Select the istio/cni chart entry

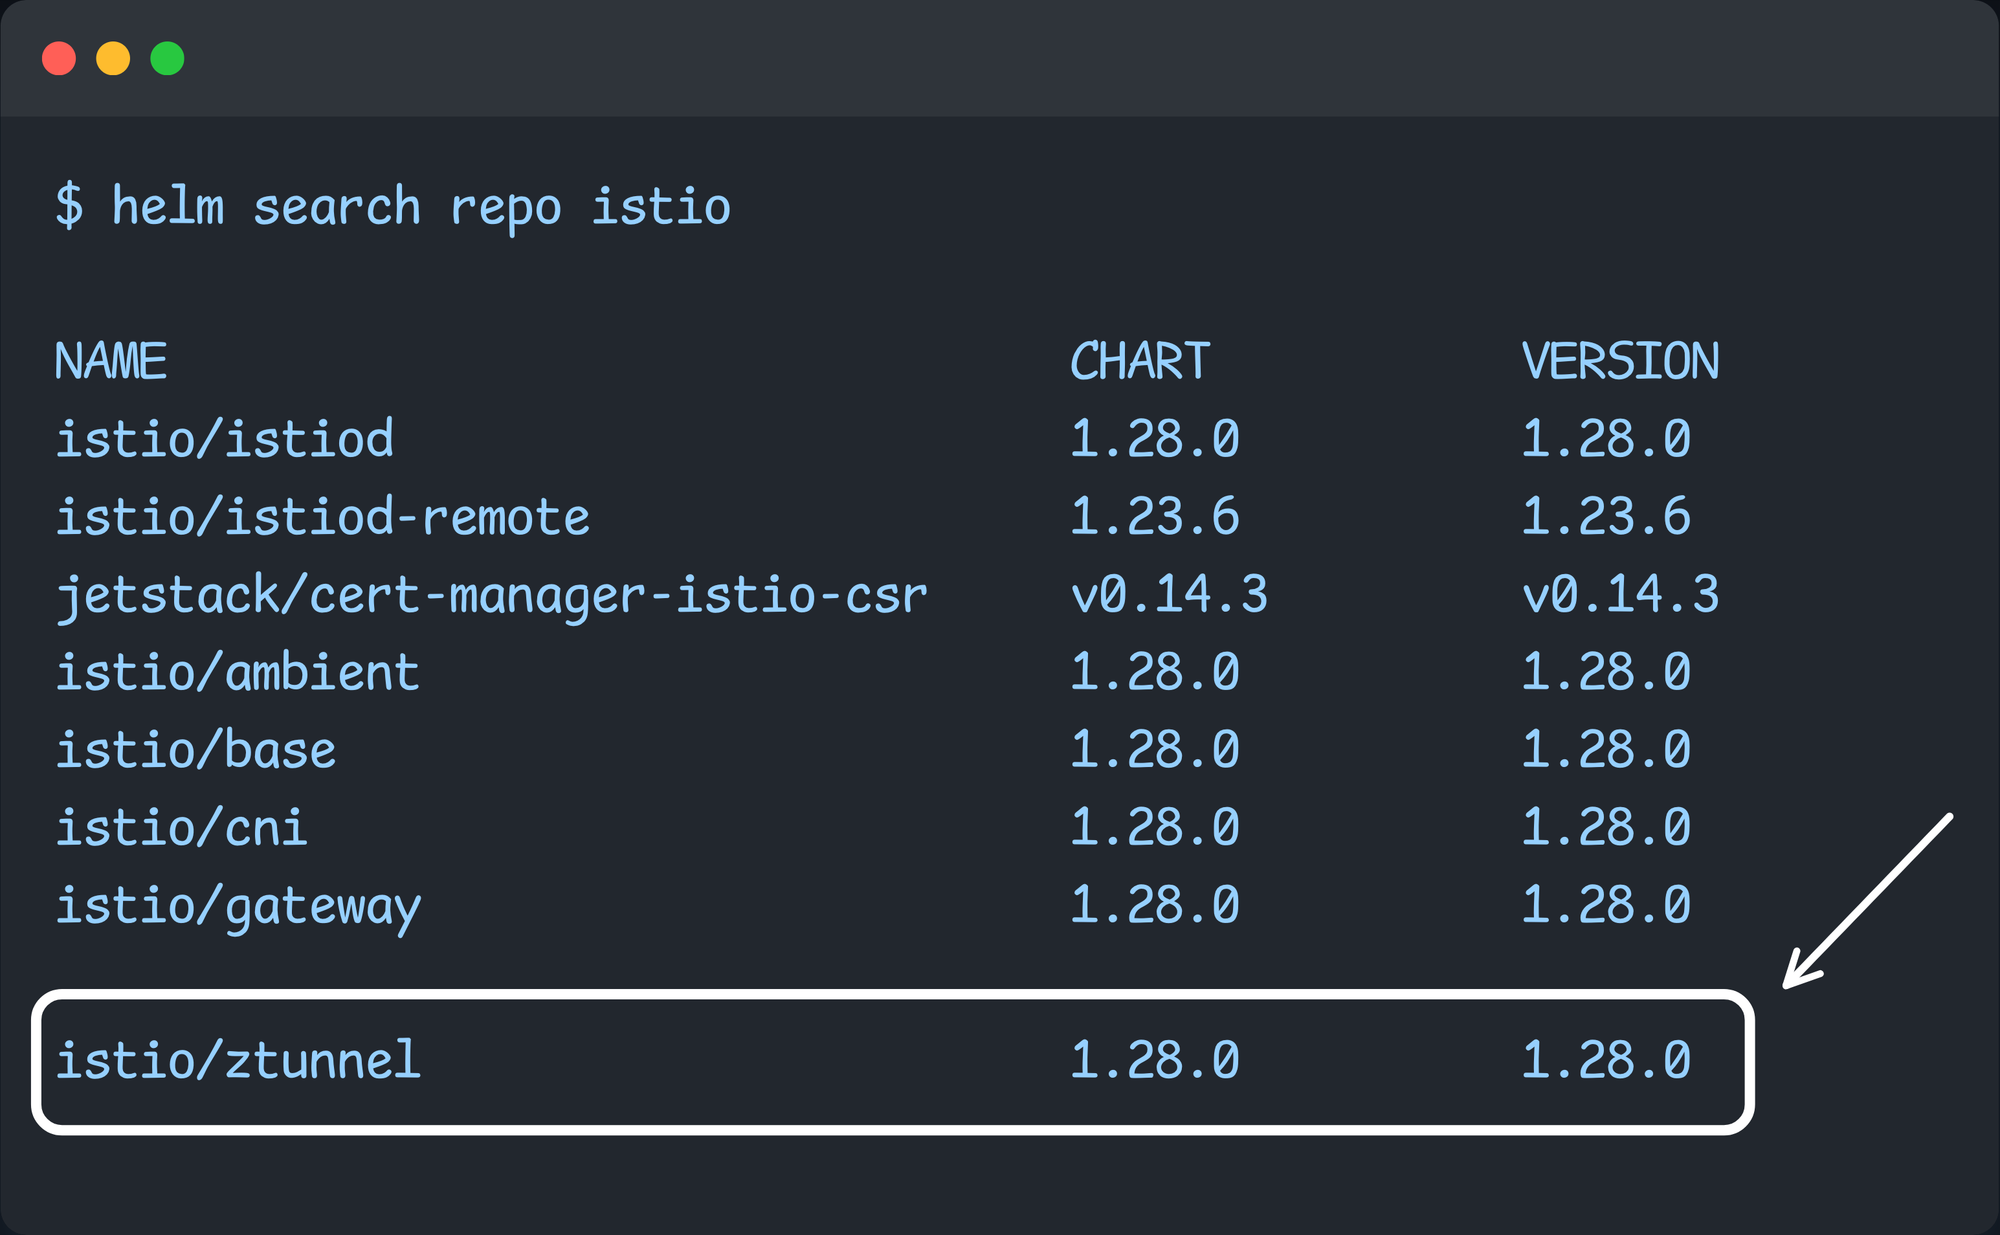click(x=183, y=826)
